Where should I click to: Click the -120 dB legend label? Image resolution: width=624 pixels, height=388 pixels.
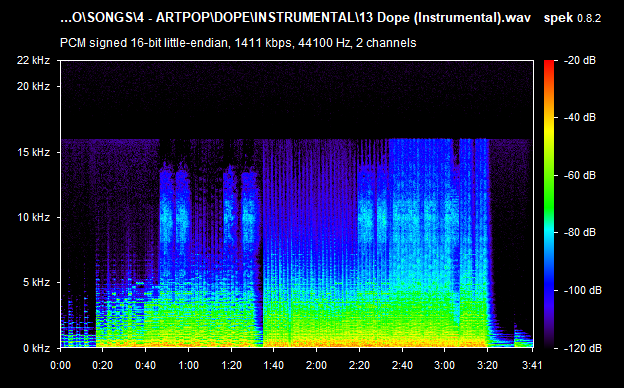[x=583, y=348]
